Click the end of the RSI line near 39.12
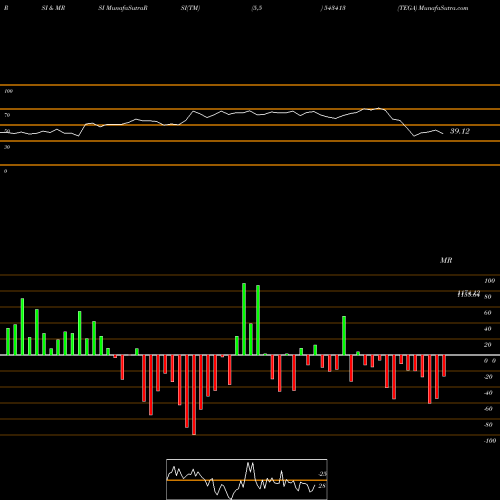 (x=443, y=134)
